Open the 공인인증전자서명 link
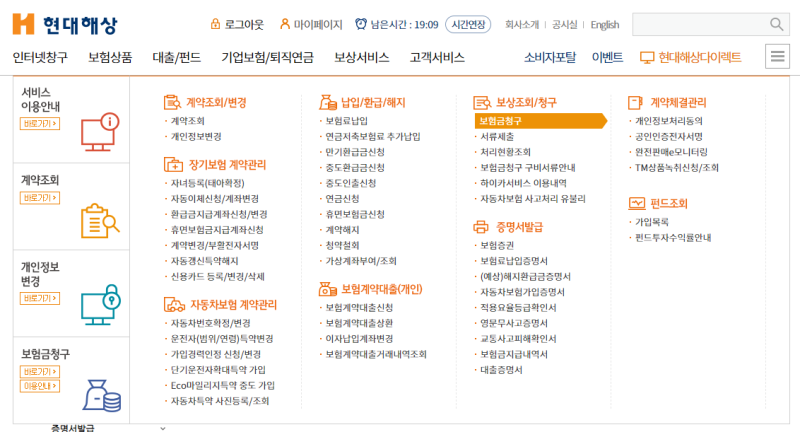The width and height of the screenshot is (800, 432). pos(668,137)
